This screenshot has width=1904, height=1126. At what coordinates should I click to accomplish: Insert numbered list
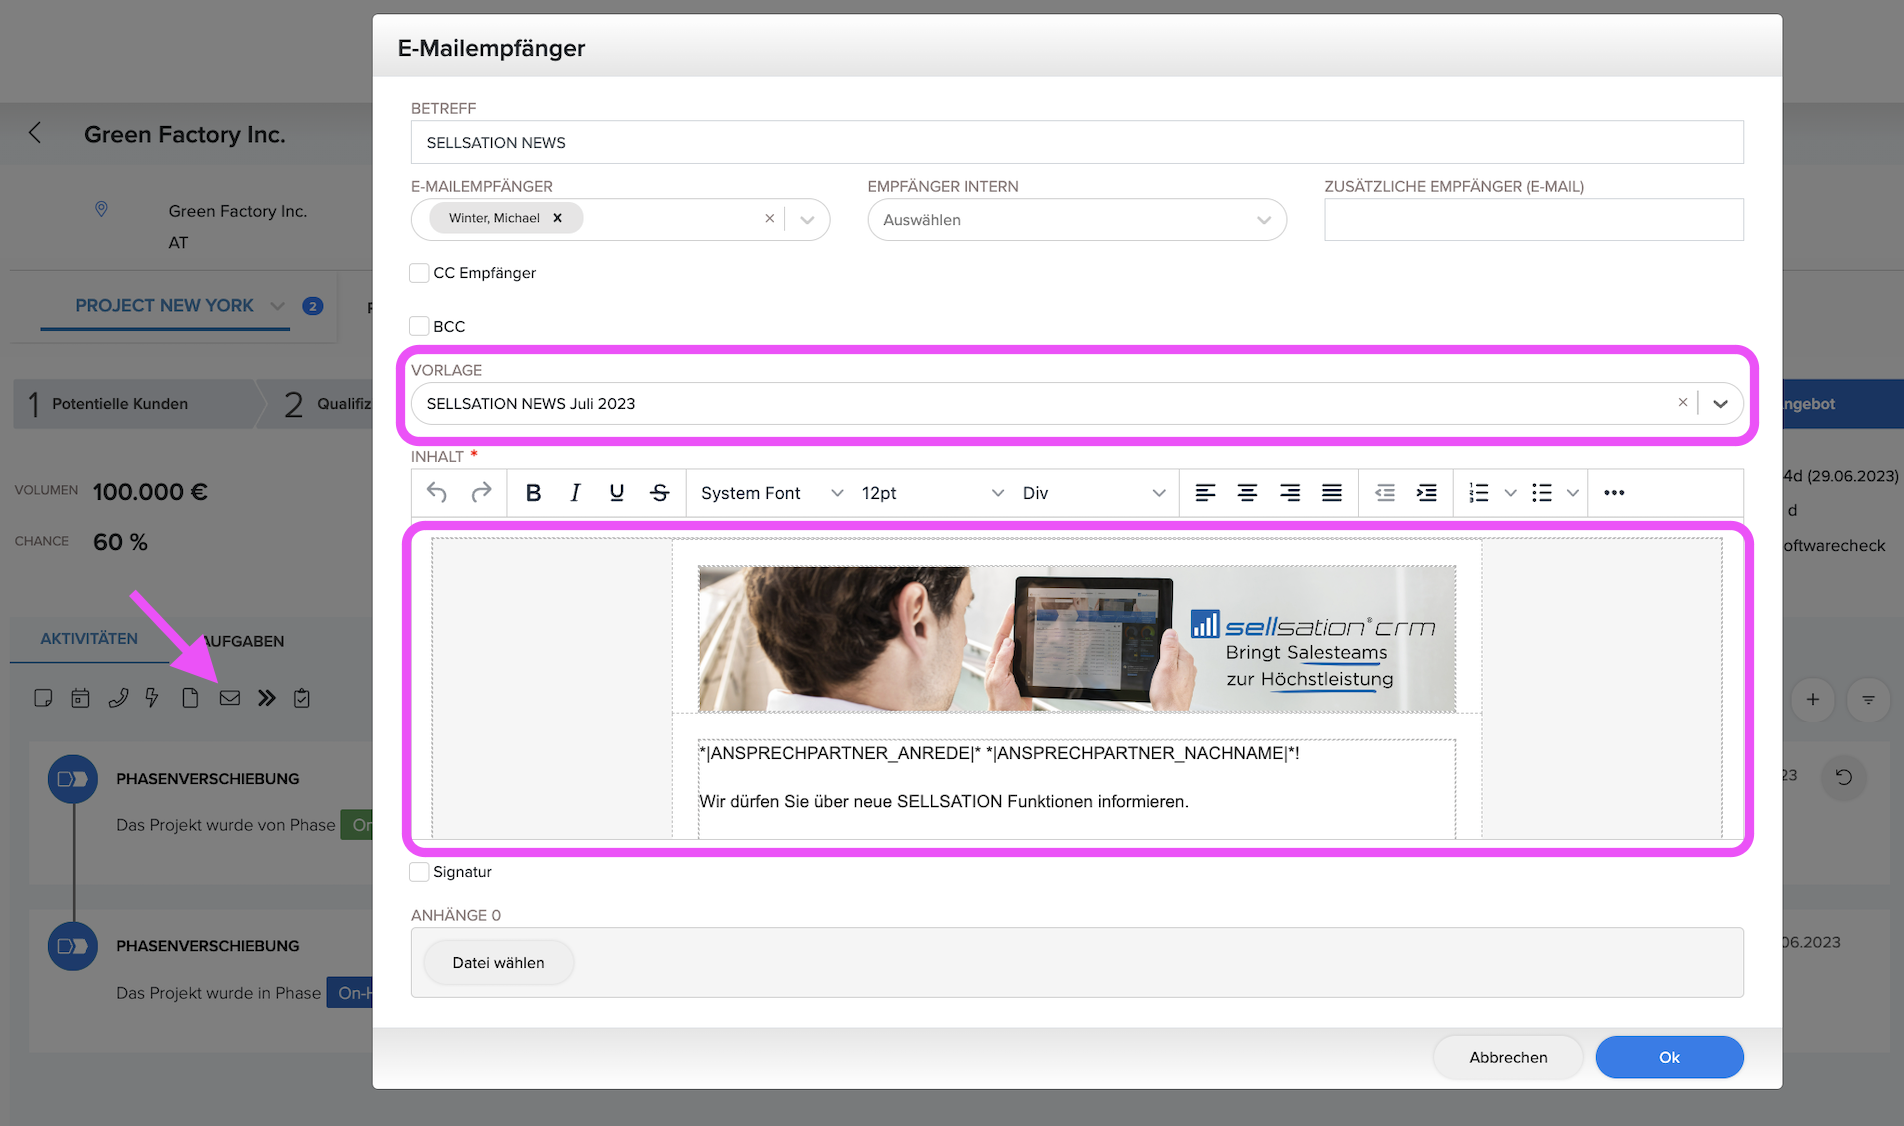pos(1479,492)
